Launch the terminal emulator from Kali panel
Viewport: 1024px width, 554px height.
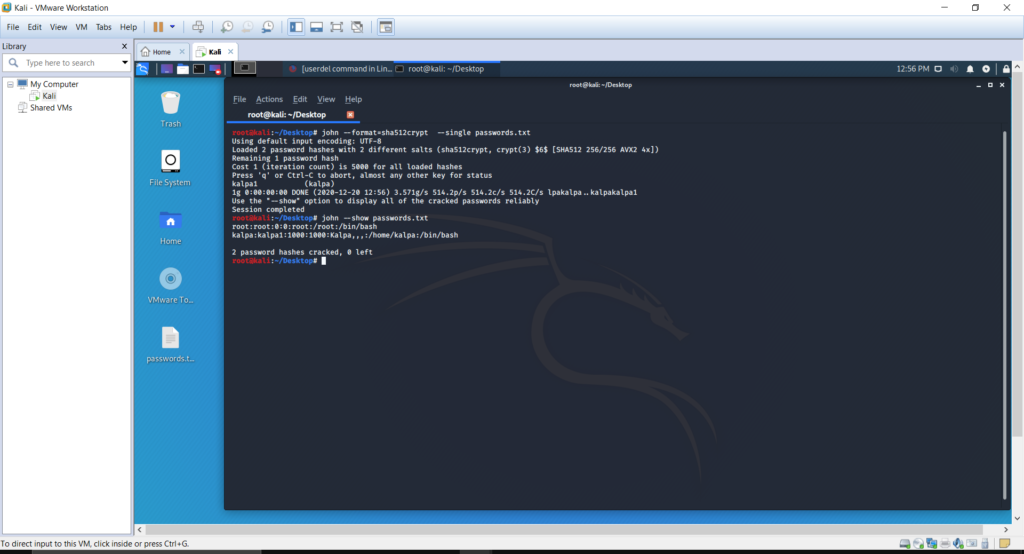(199, 69)
